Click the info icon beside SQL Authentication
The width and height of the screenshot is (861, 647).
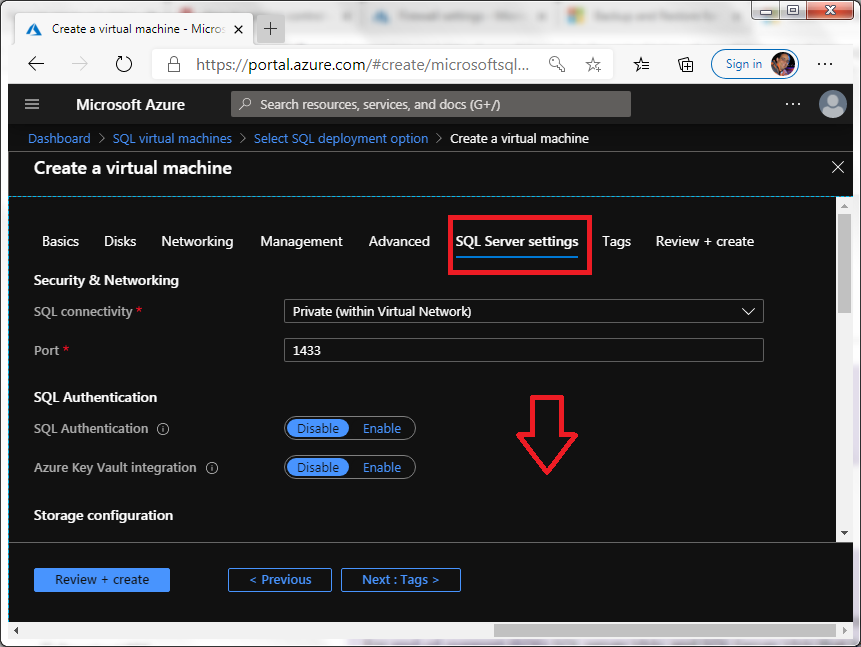pyautogui.click(x=163, y=429)
